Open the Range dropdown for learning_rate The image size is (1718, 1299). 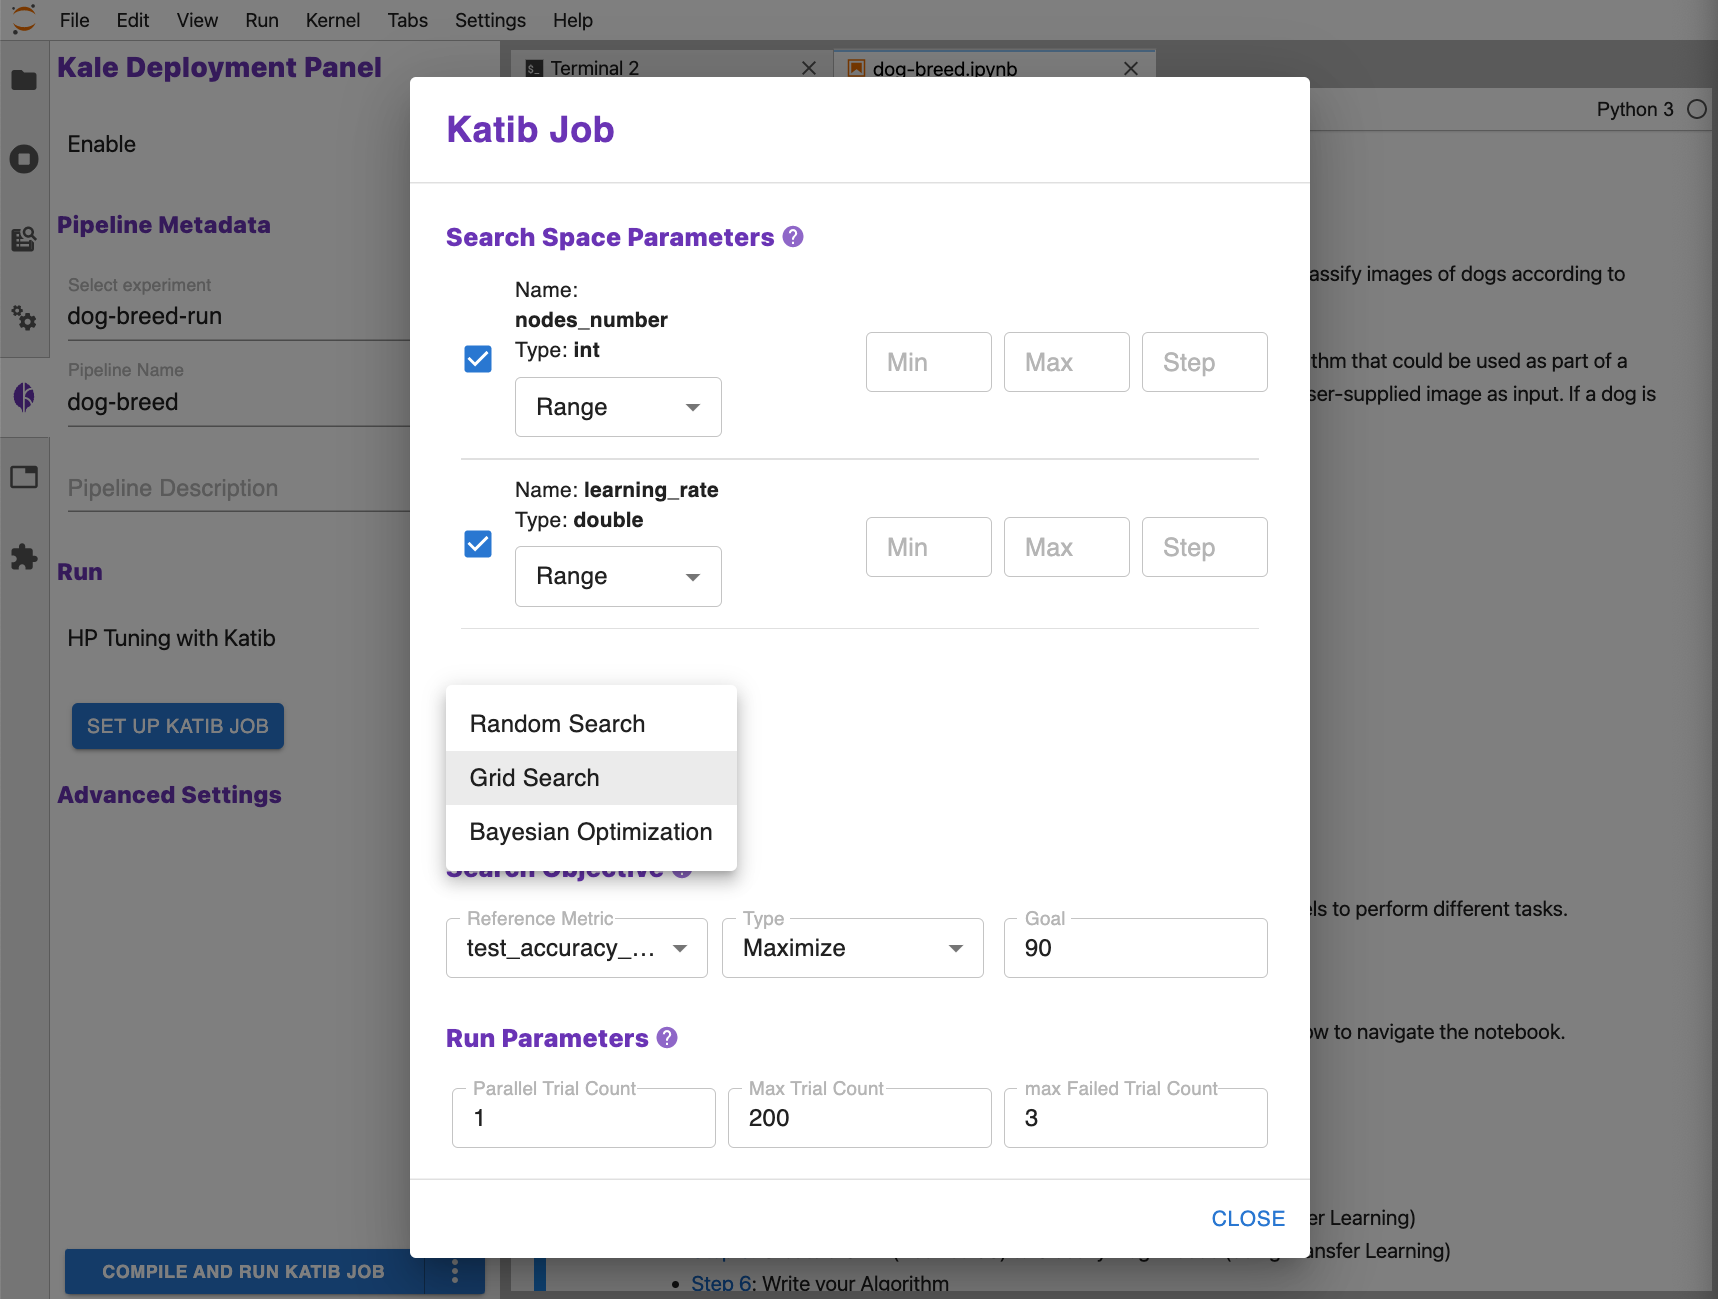[x=618, y=576]
